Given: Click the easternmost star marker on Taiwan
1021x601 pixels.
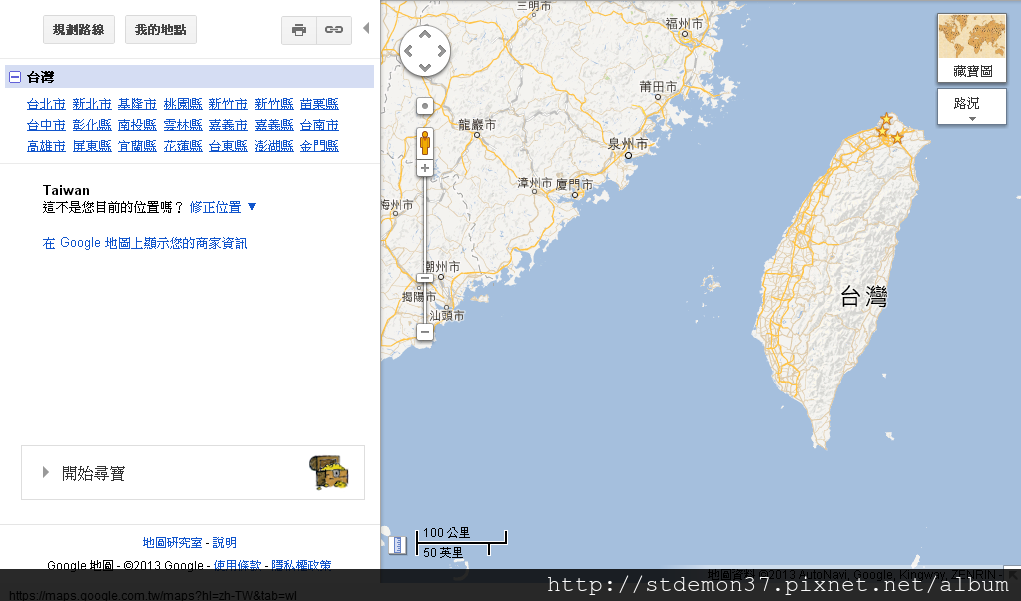Looking at the screenshot, I should 897,138.
